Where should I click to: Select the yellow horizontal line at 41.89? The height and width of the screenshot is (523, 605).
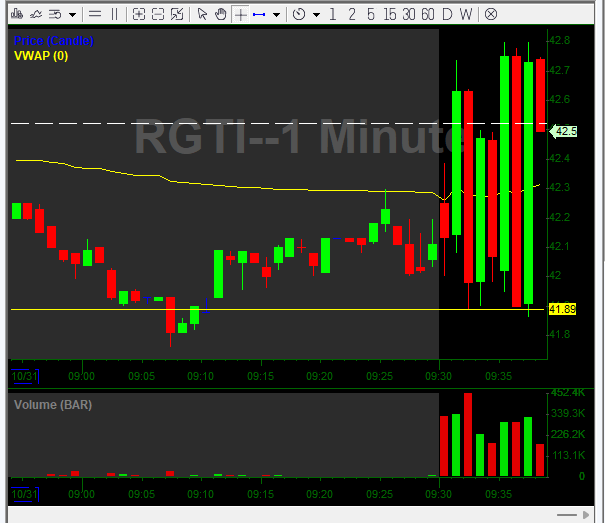pos(278,310)
